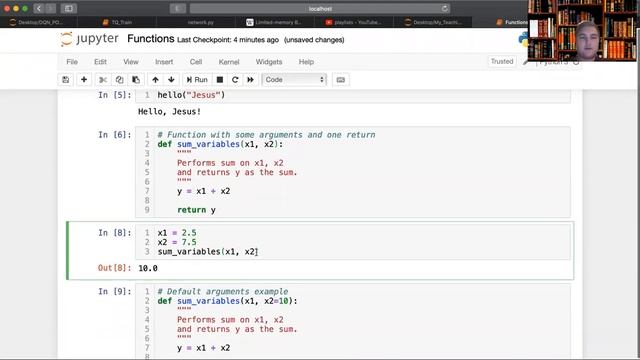Click the def sum_variables(x1, x2): line
The width and height of the screenshot is (640, 360).
point(220,144)
